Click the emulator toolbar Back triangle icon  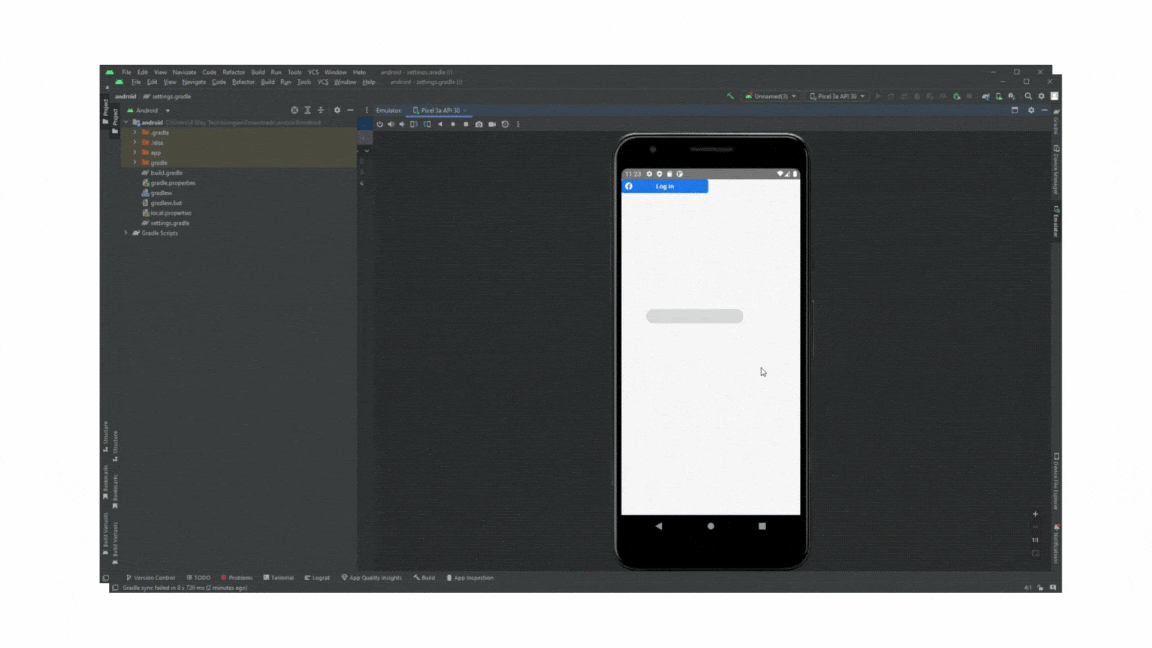coord(440,124)
